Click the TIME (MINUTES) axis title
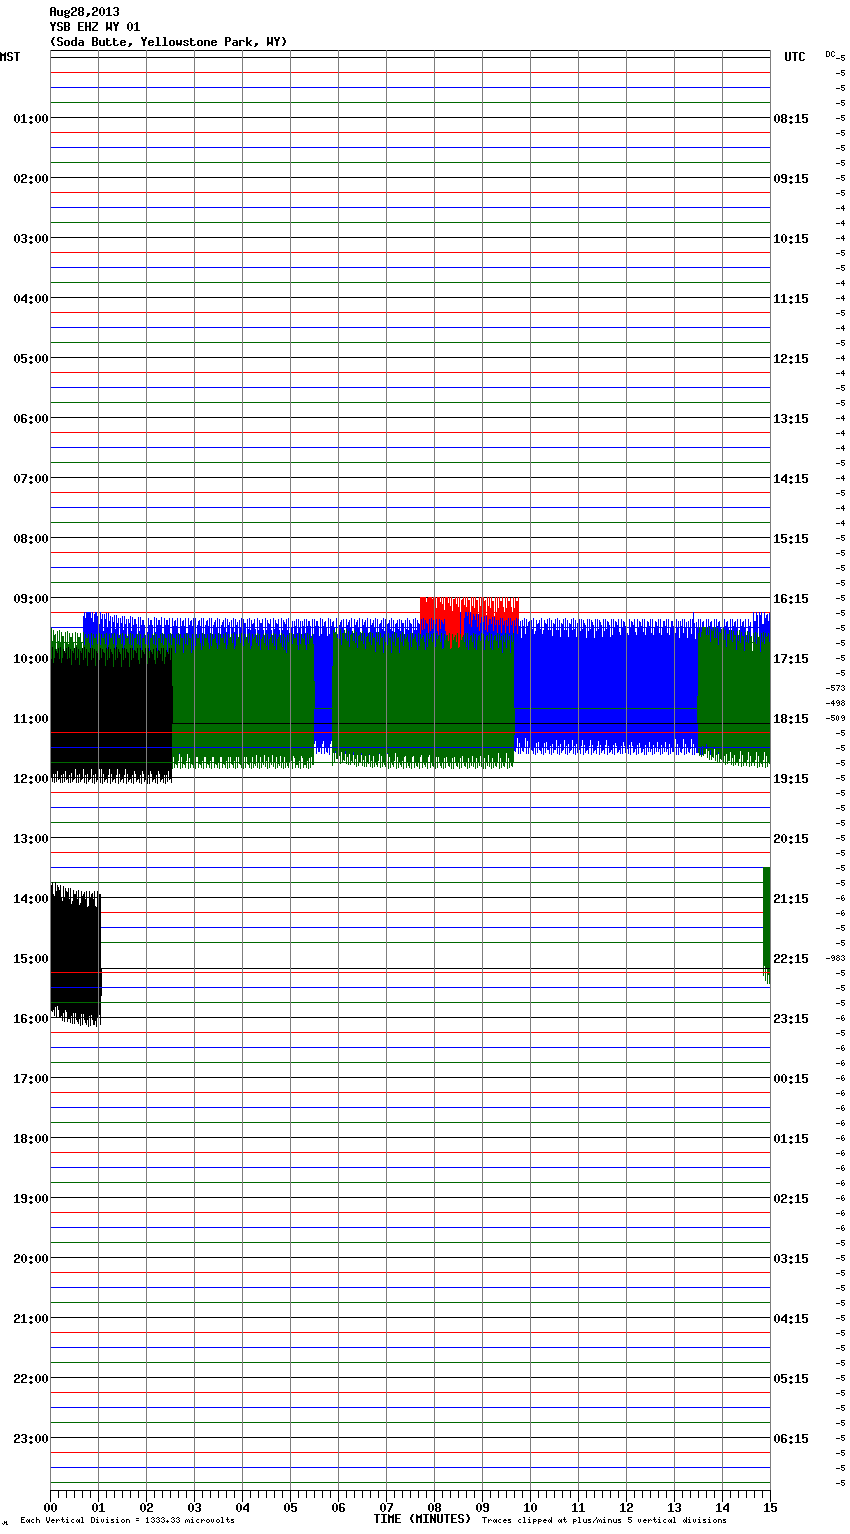This screenshot has height=1534, width=850. [422, 1519]
